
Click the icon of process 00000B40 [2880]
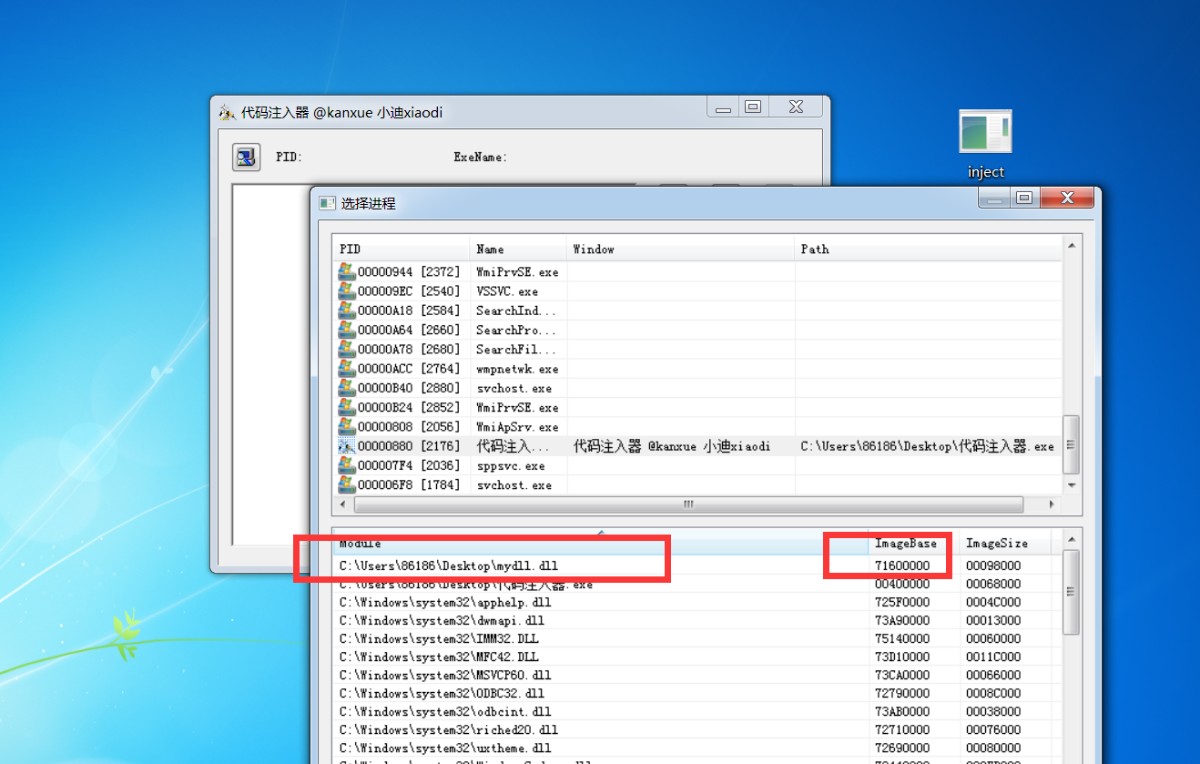347,388
